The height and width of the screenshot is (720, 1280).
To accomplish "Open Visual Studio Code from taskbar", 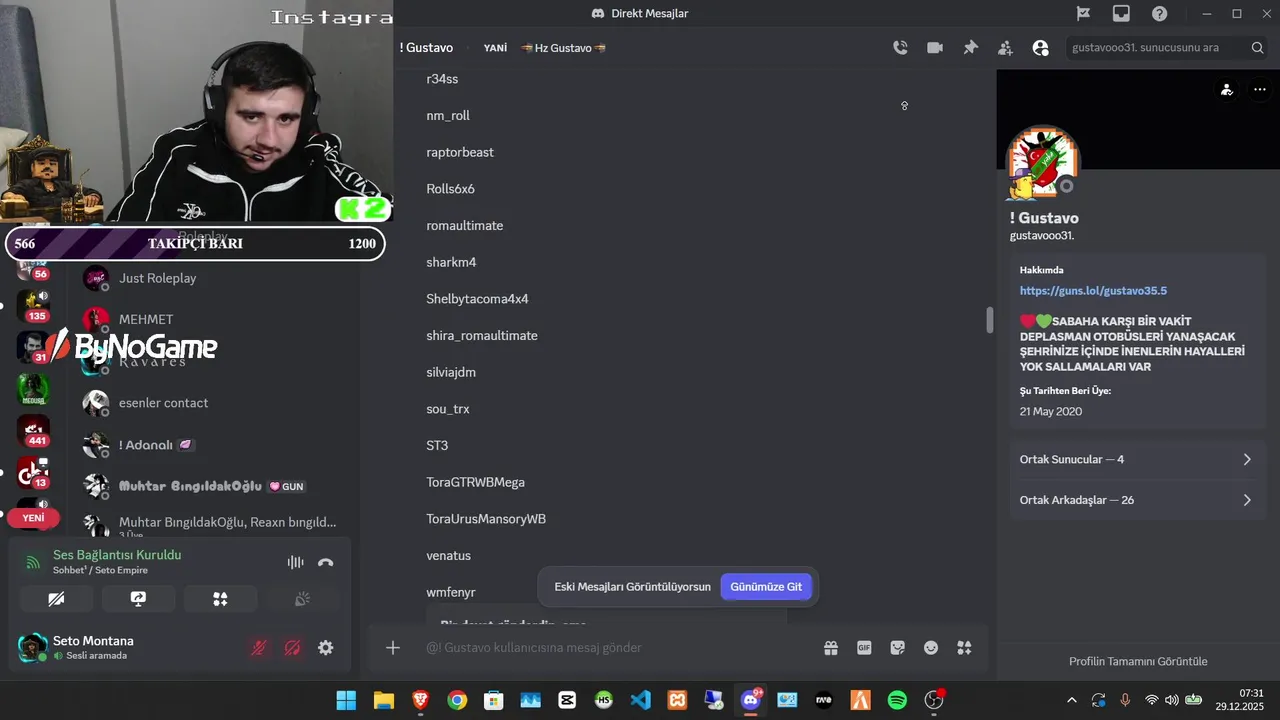I will (641, 700).
